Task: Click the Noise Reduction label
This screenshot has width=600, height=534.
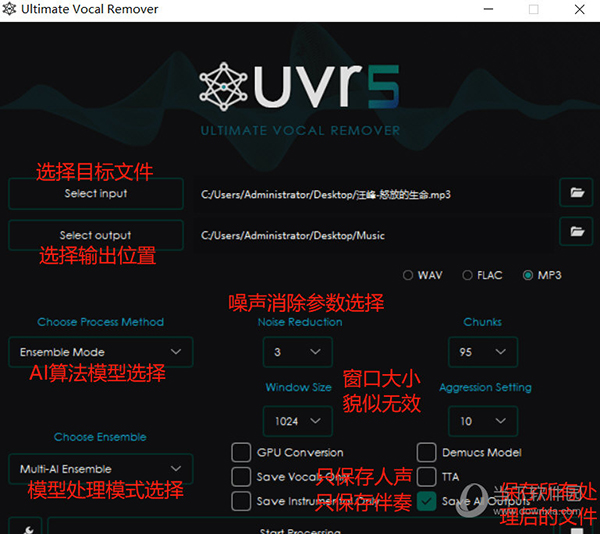Action: (x=300, y=322)
